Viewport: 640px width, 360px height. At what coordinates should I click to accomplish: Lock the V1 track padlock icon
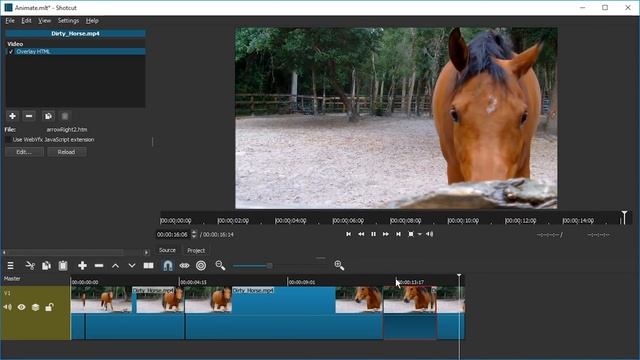tap(49, 307)
